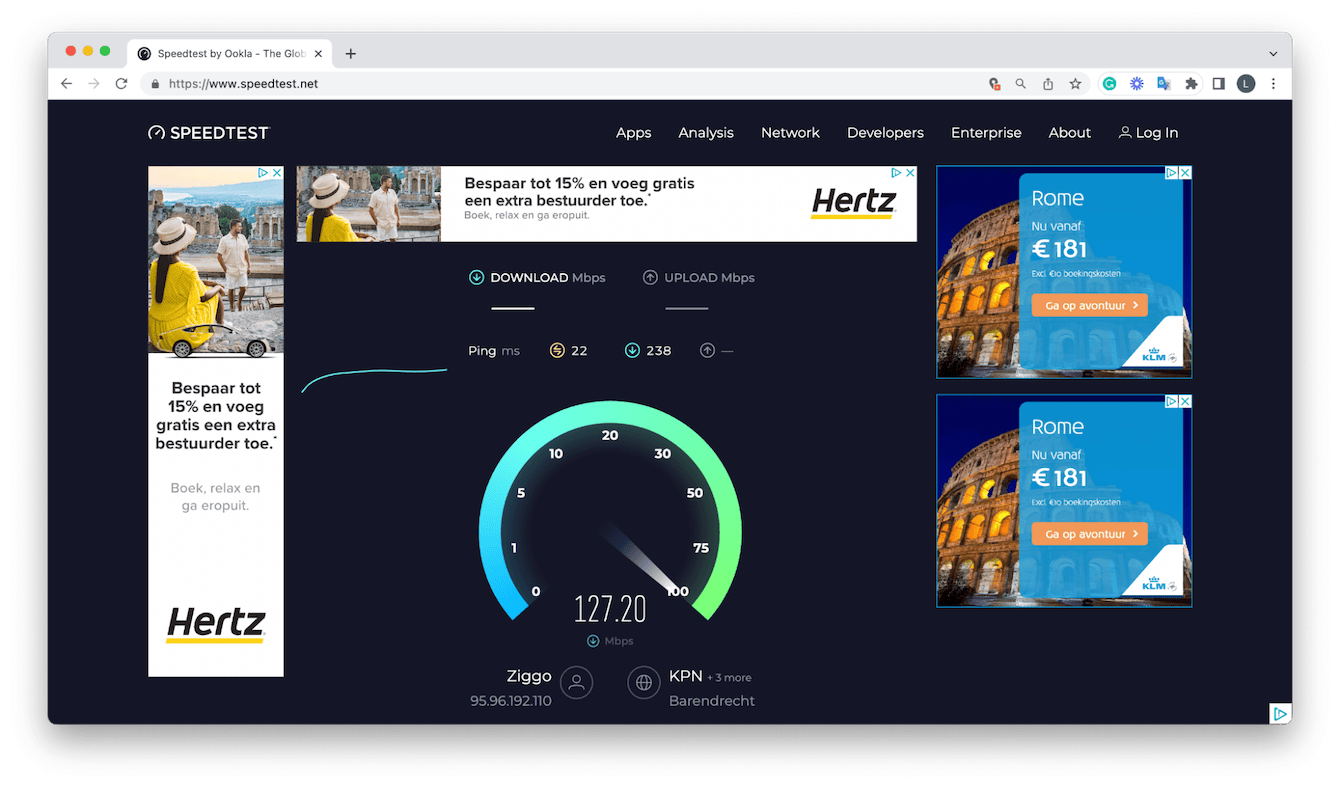Click the Grammarly extension icon in toolbar

[1109, 84]
